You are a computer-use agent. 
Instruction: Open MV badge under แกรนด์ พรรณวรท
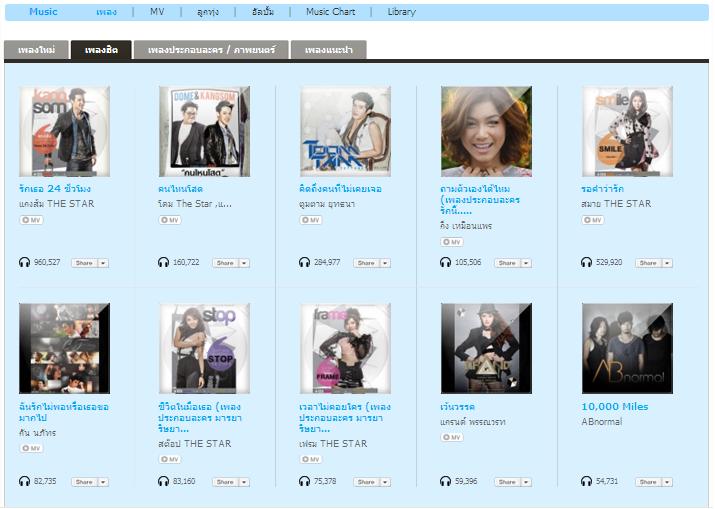[451, 437]
